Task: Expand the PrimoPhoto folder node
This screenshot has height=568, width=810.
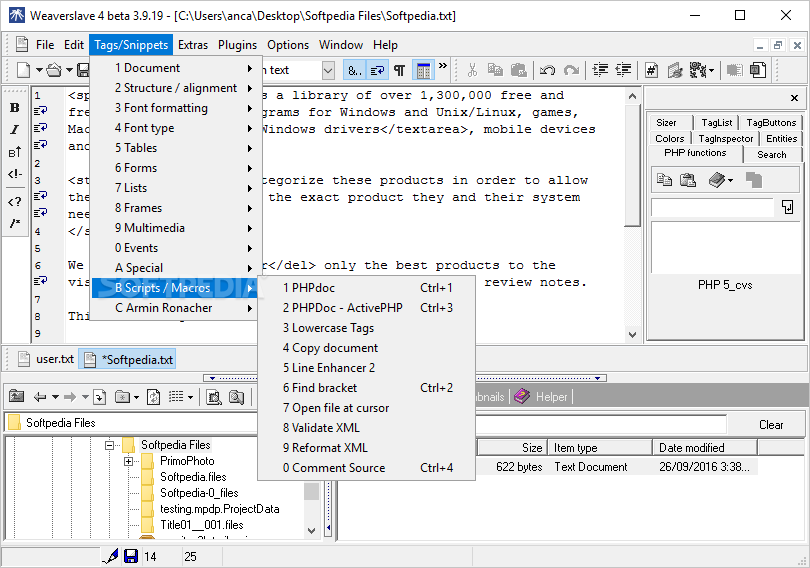Action: click(128, 461)
